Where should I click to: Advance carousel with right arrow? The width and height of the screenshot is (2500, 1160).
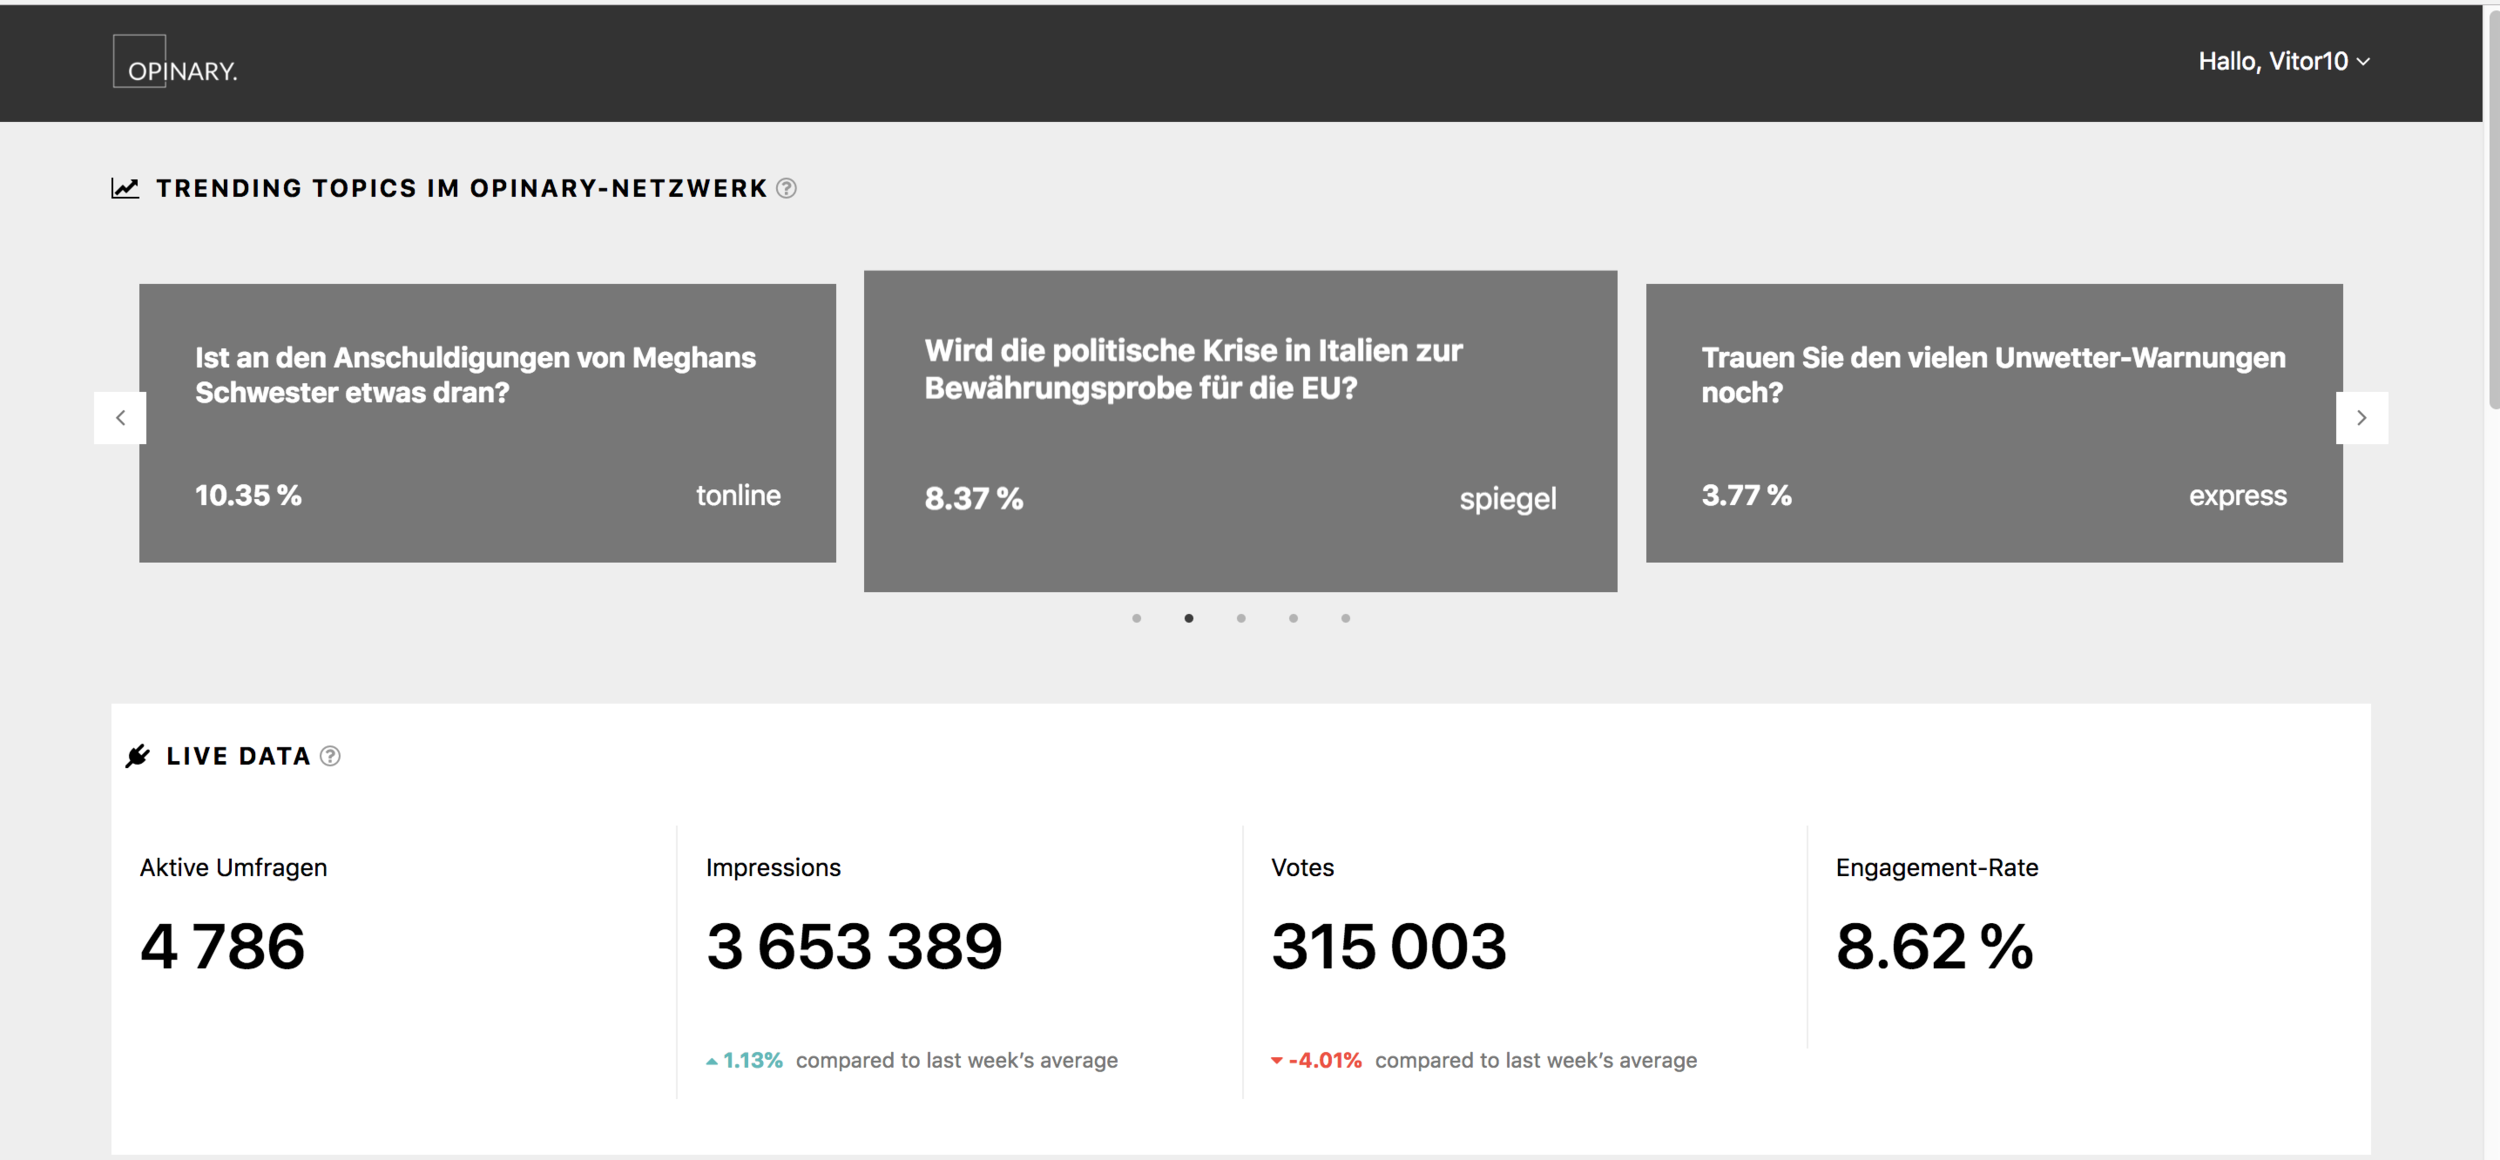click(2361, 418)
